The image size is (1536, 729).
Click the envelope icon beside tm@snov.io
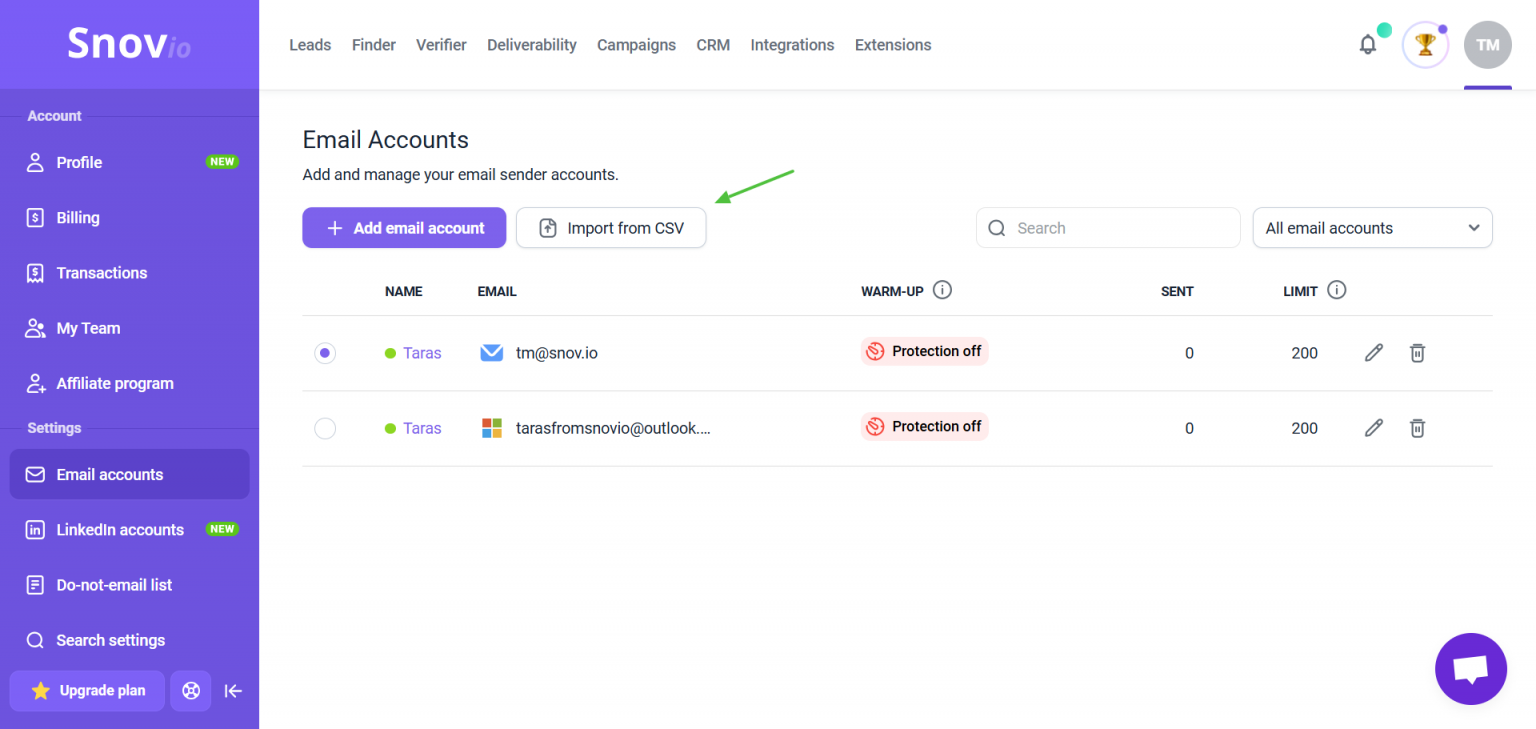tap(491, 353)
